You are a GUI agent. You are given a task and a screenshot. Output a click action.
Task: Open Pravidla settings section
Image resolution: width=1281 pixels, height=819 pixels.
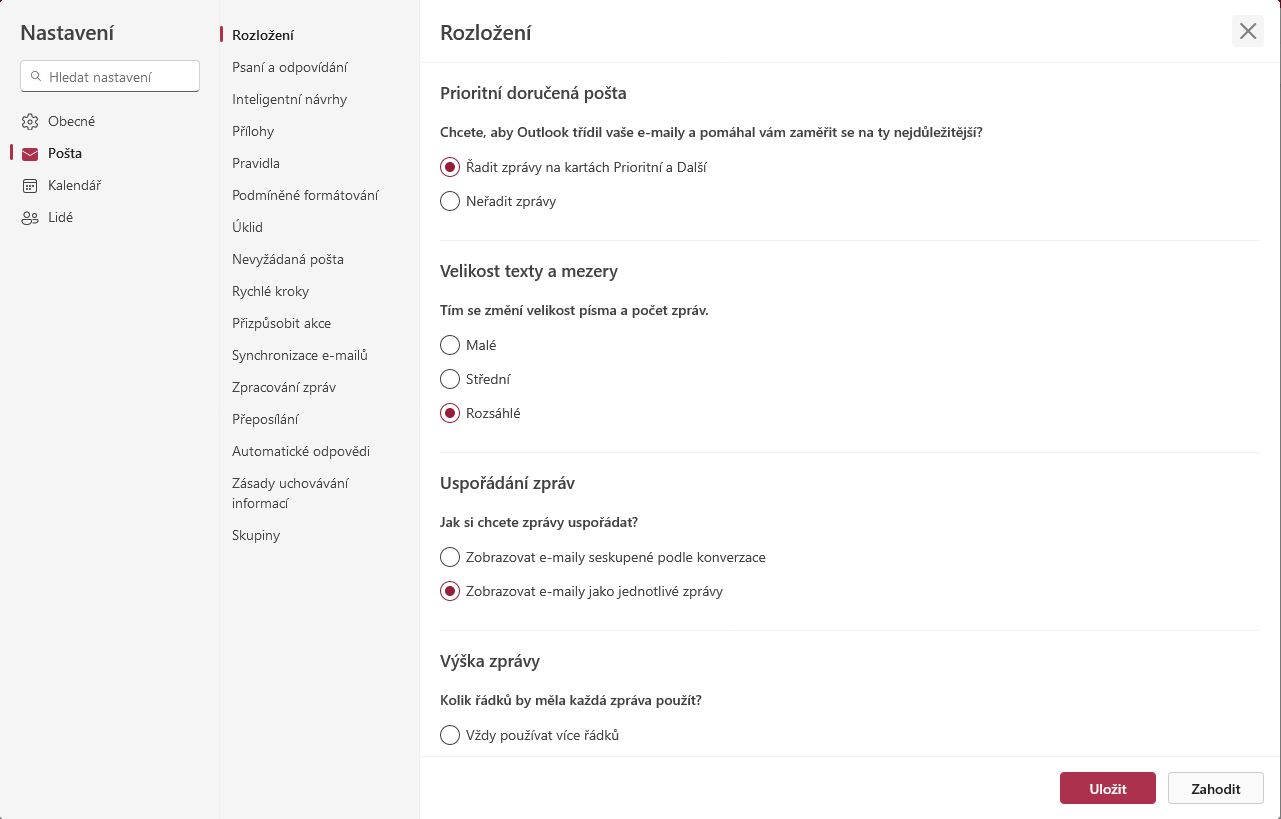pos(256,163)
